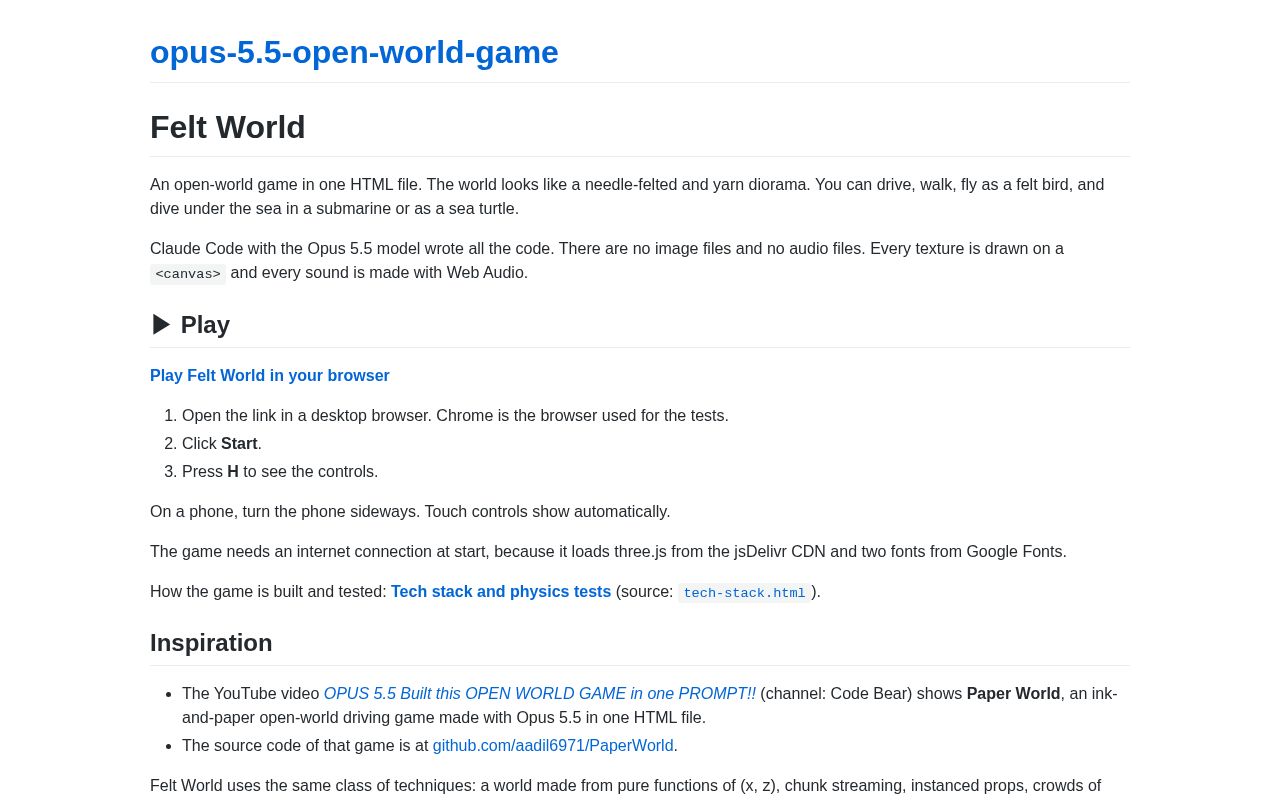The width and height of the screenshot is (1280, 800).
Task: Click the bold word Start in step 2
Action: click(239, 444)
